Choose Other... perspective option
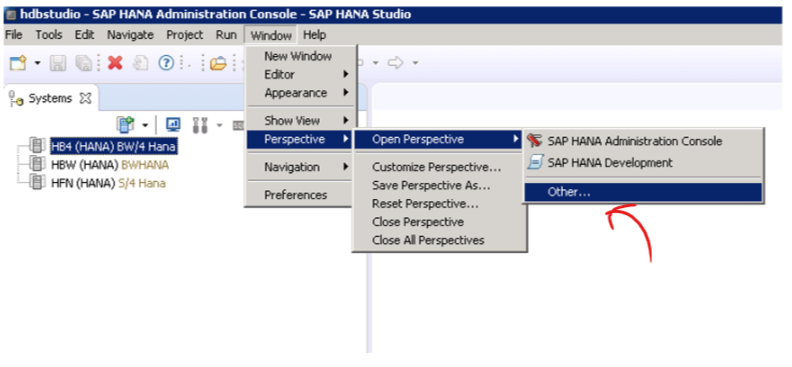 coord(643,192)
